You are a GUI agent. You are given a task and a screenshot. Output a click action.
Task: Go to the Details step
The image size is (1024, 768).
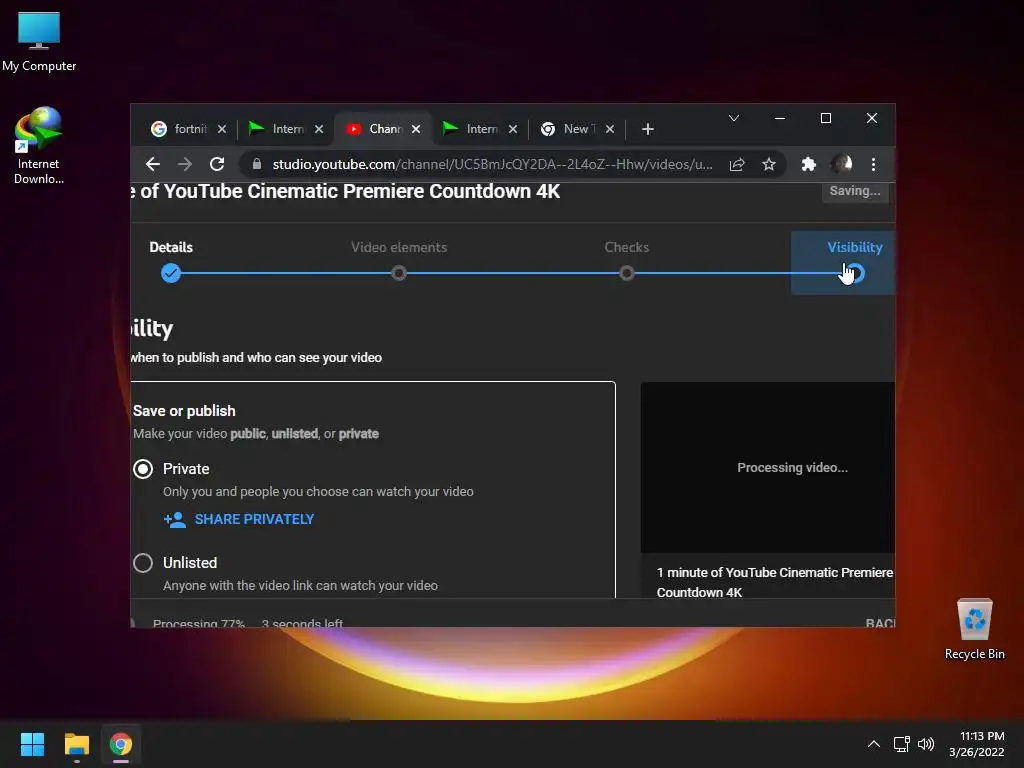pos(171,261)
